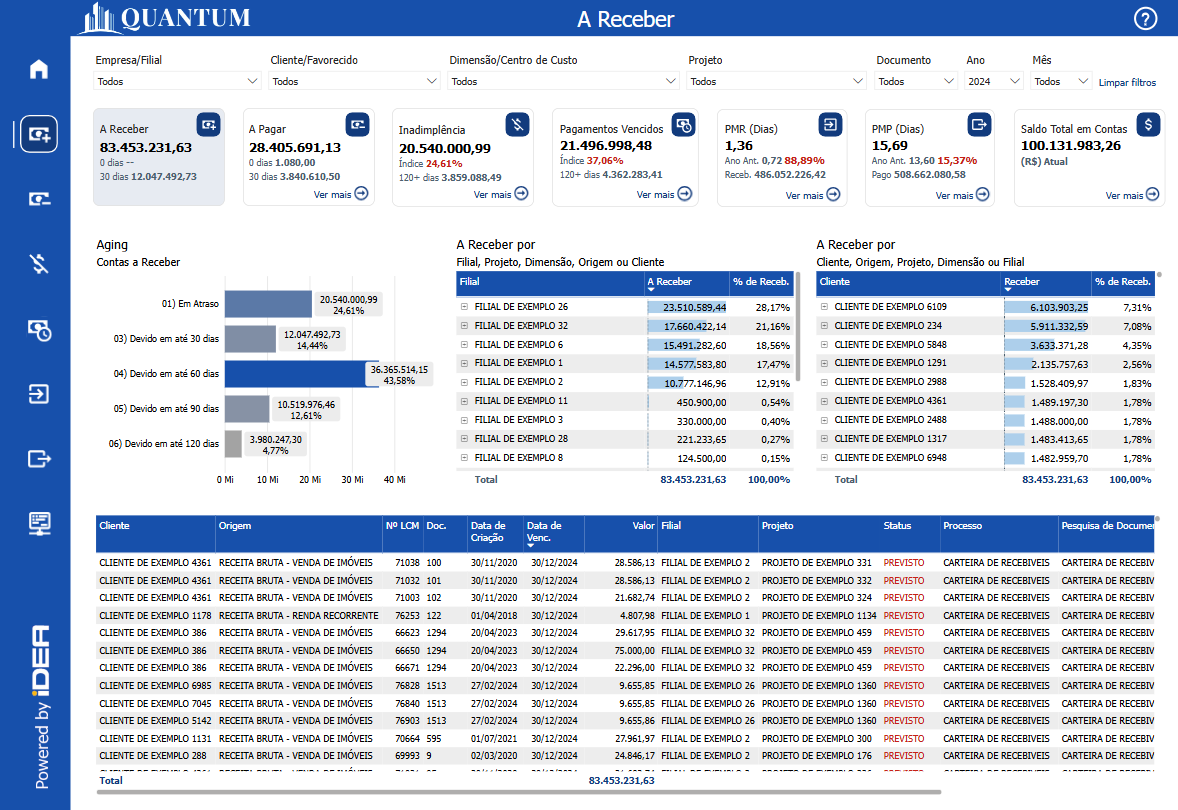Click the PMP (Dias) card icon
The image size is (1178, 810).
click(x=978, y=124)
